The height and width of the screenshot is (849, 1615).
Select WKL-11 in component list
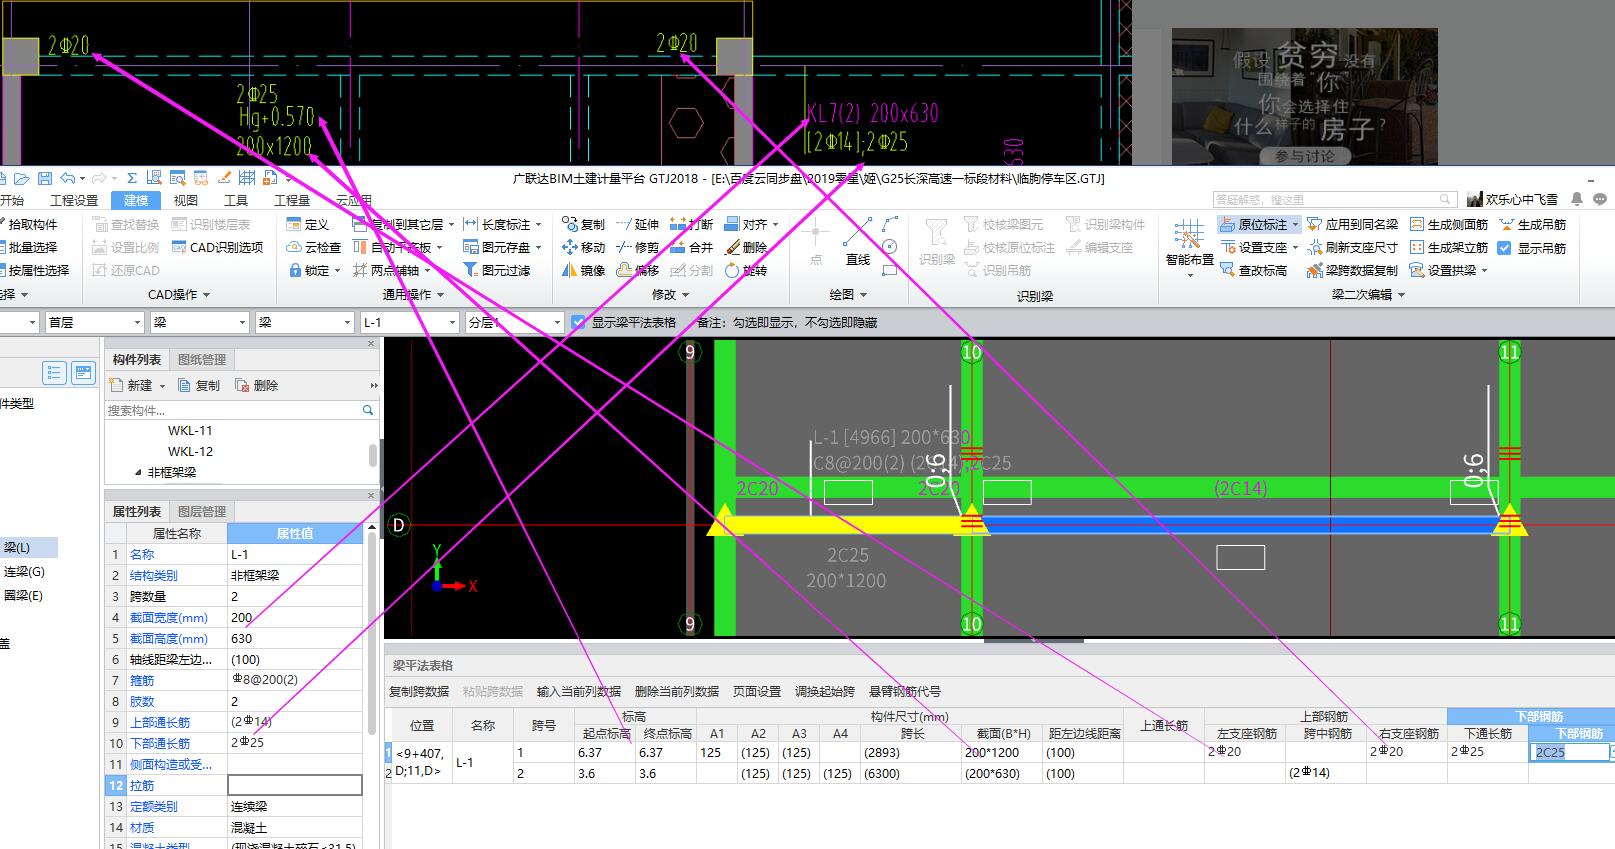click(190, 430)
